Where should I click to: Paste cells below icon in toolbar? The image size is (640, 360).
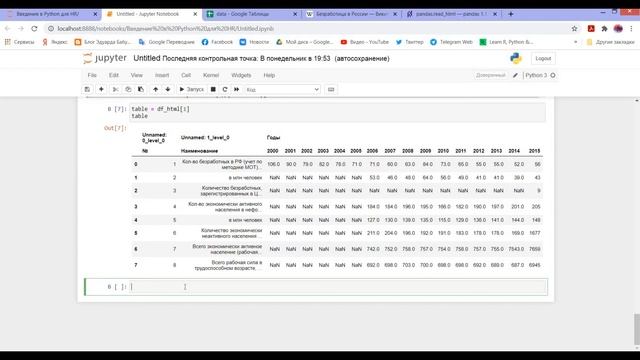pyautogui.click(x=141, y=89)
